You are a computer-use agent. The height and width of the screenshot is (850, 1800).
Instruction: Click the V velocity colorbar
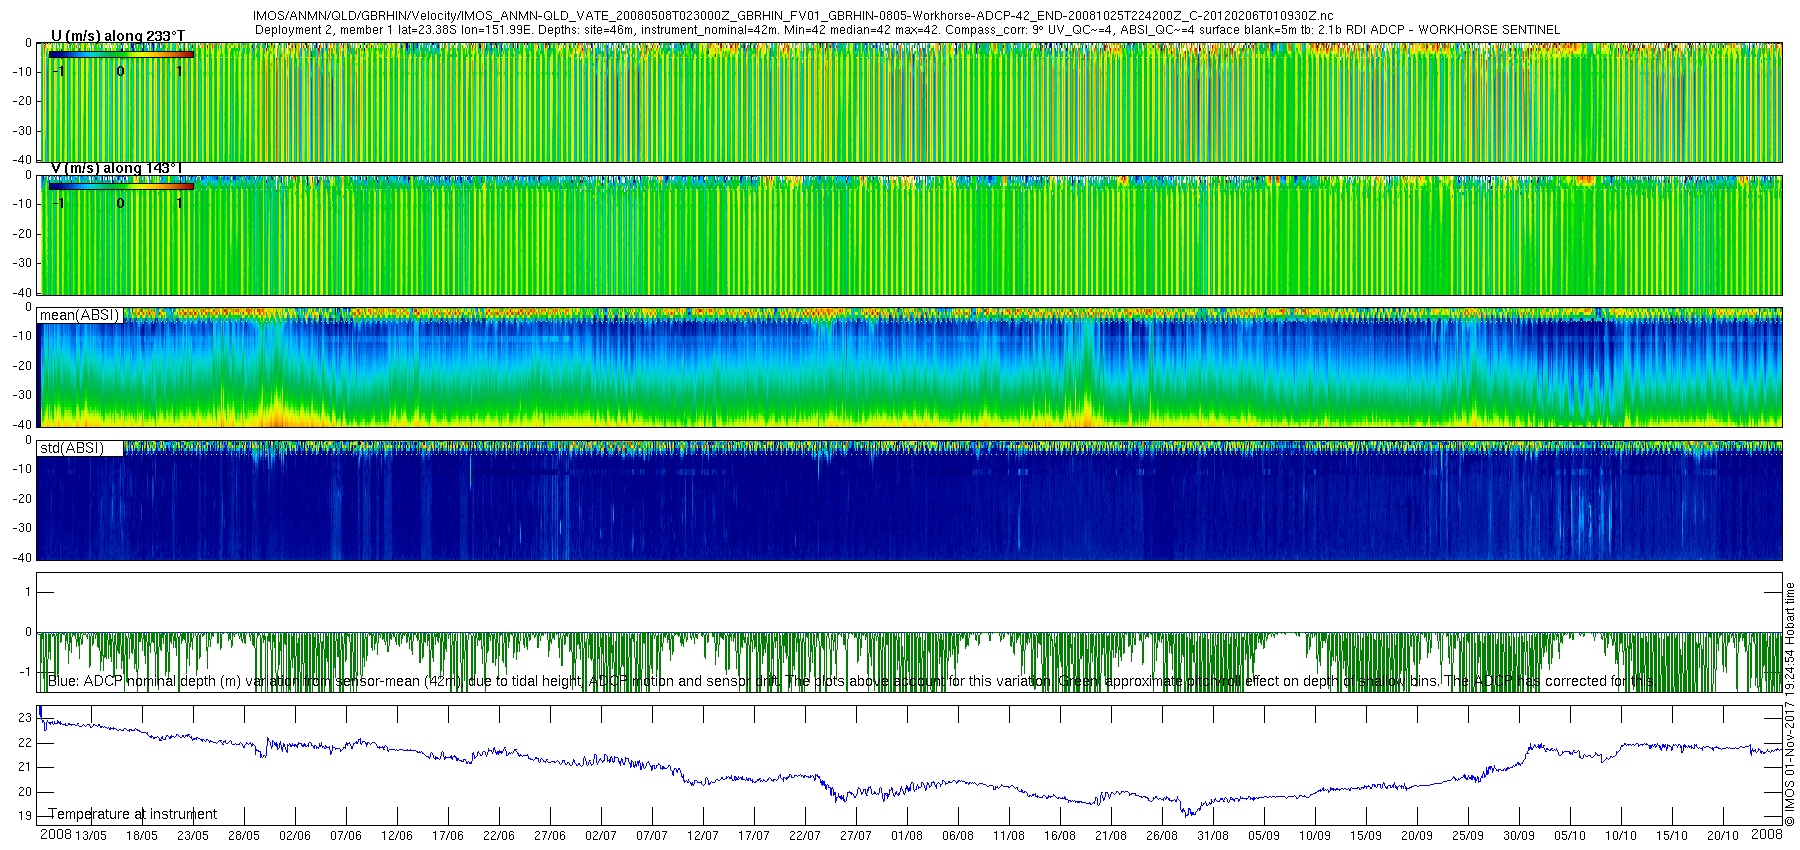(x=120, y=186)
